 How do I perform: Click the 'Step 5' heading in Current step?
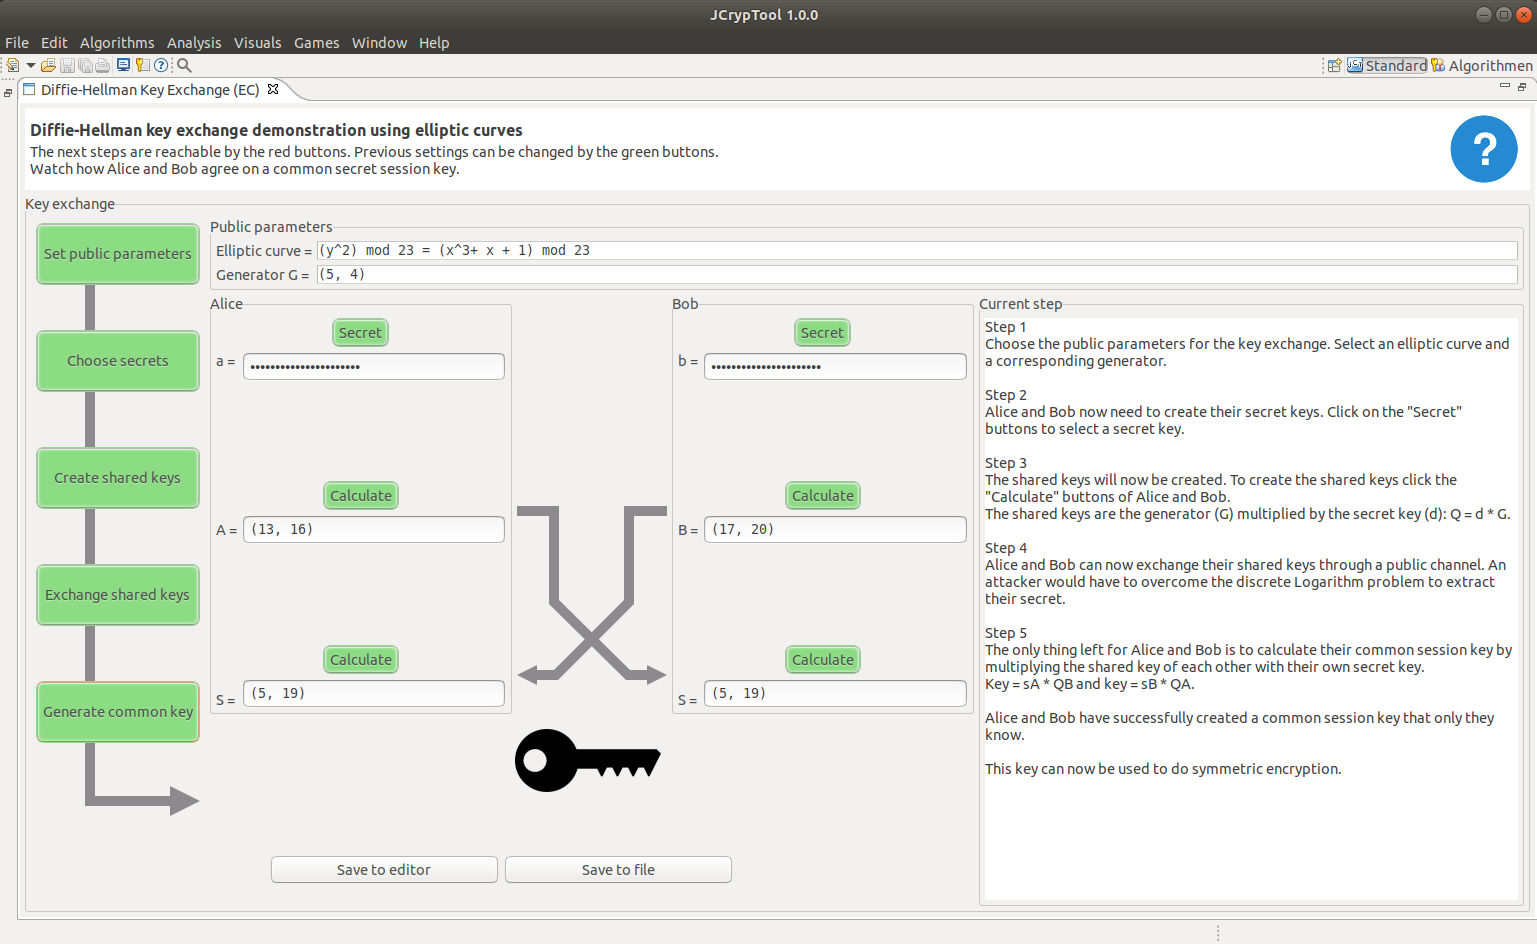pyautogui.click(x=1005, y=633)
